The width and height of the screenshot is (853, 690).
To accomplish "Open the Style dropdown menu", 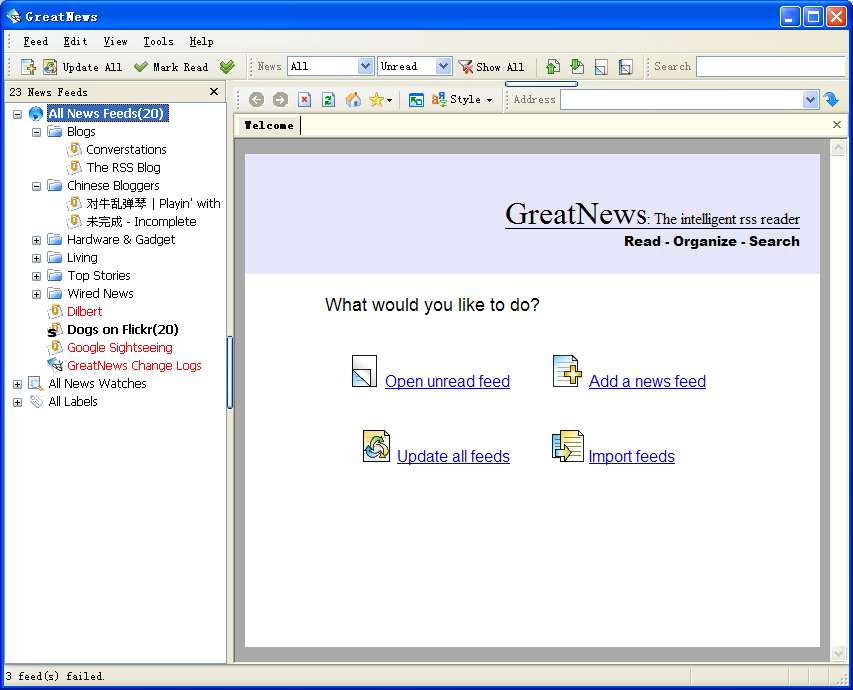I will [462, 100].
